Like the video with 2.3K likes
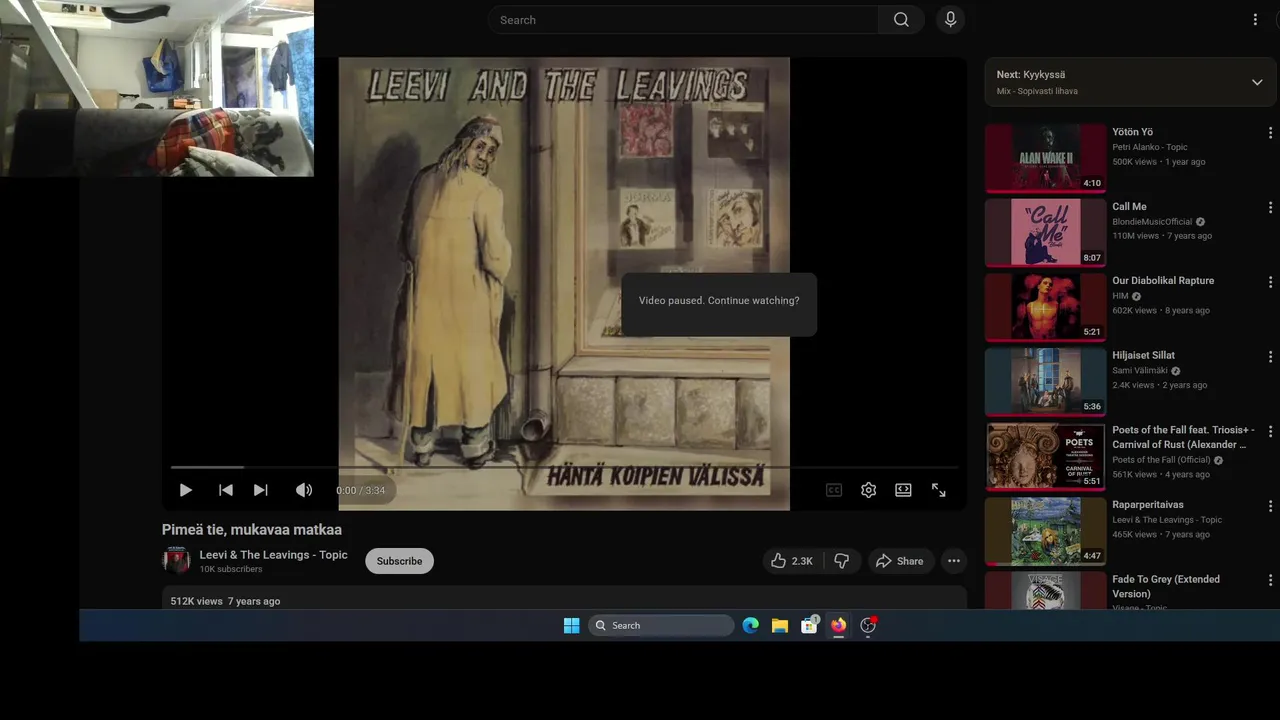1280x720 pixels. (791, 561)
